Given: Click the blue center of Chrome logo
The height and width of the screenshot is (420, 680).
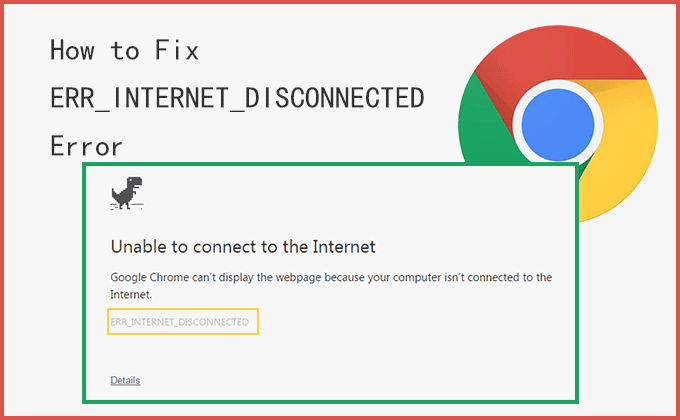Looking at the screenshot, I should coord(558,125).
